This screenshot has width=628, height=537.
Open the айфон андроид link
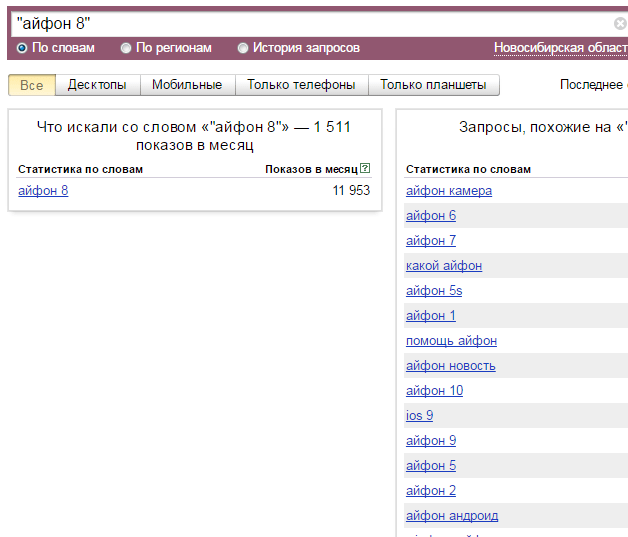click(x=452, y=515)
